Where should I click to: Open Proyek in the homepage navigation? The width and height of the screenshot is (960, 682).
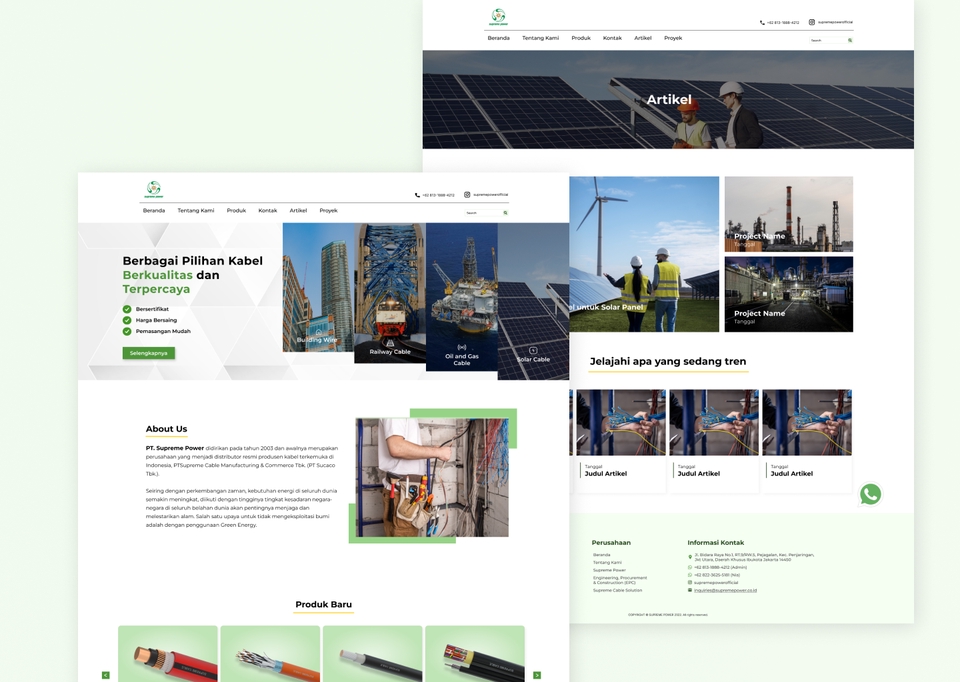[328, 211]
